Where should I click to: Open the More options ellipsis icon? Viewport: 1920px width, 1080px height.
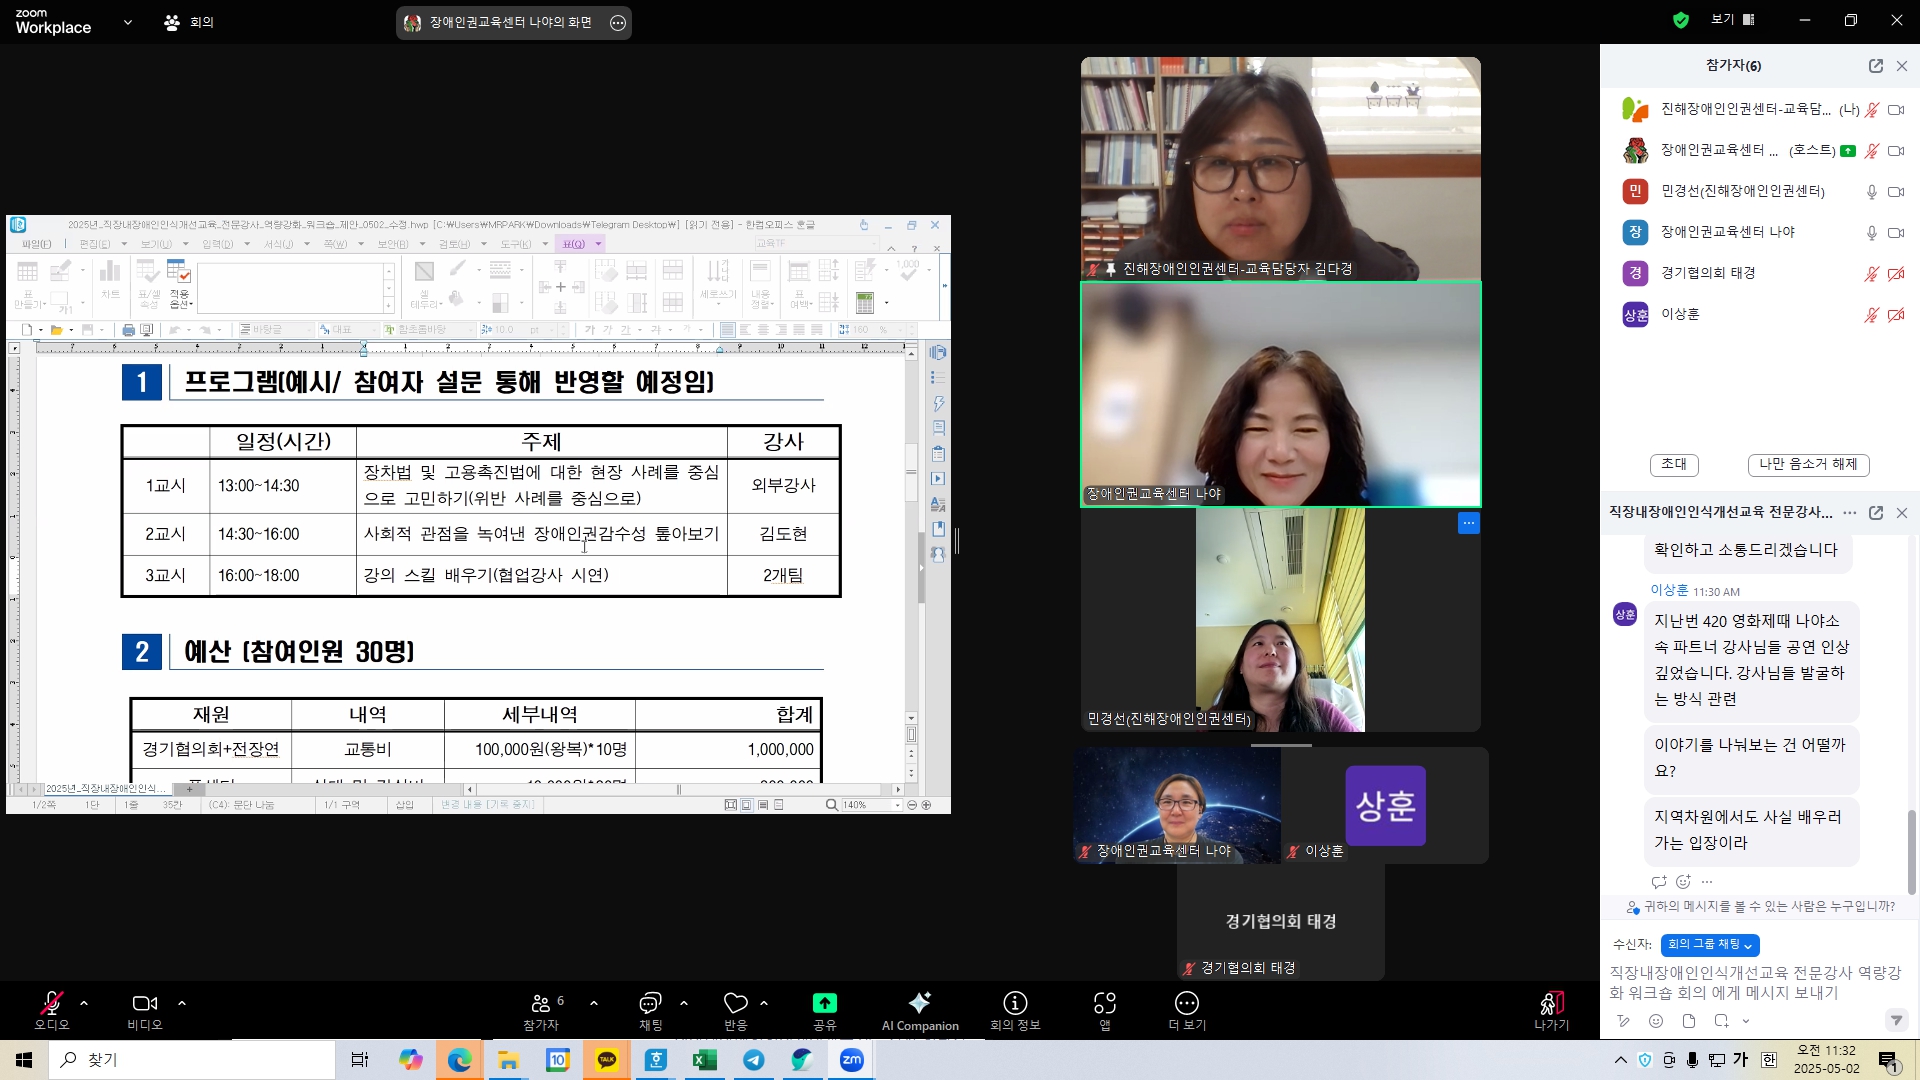tap(1186, 1004)
